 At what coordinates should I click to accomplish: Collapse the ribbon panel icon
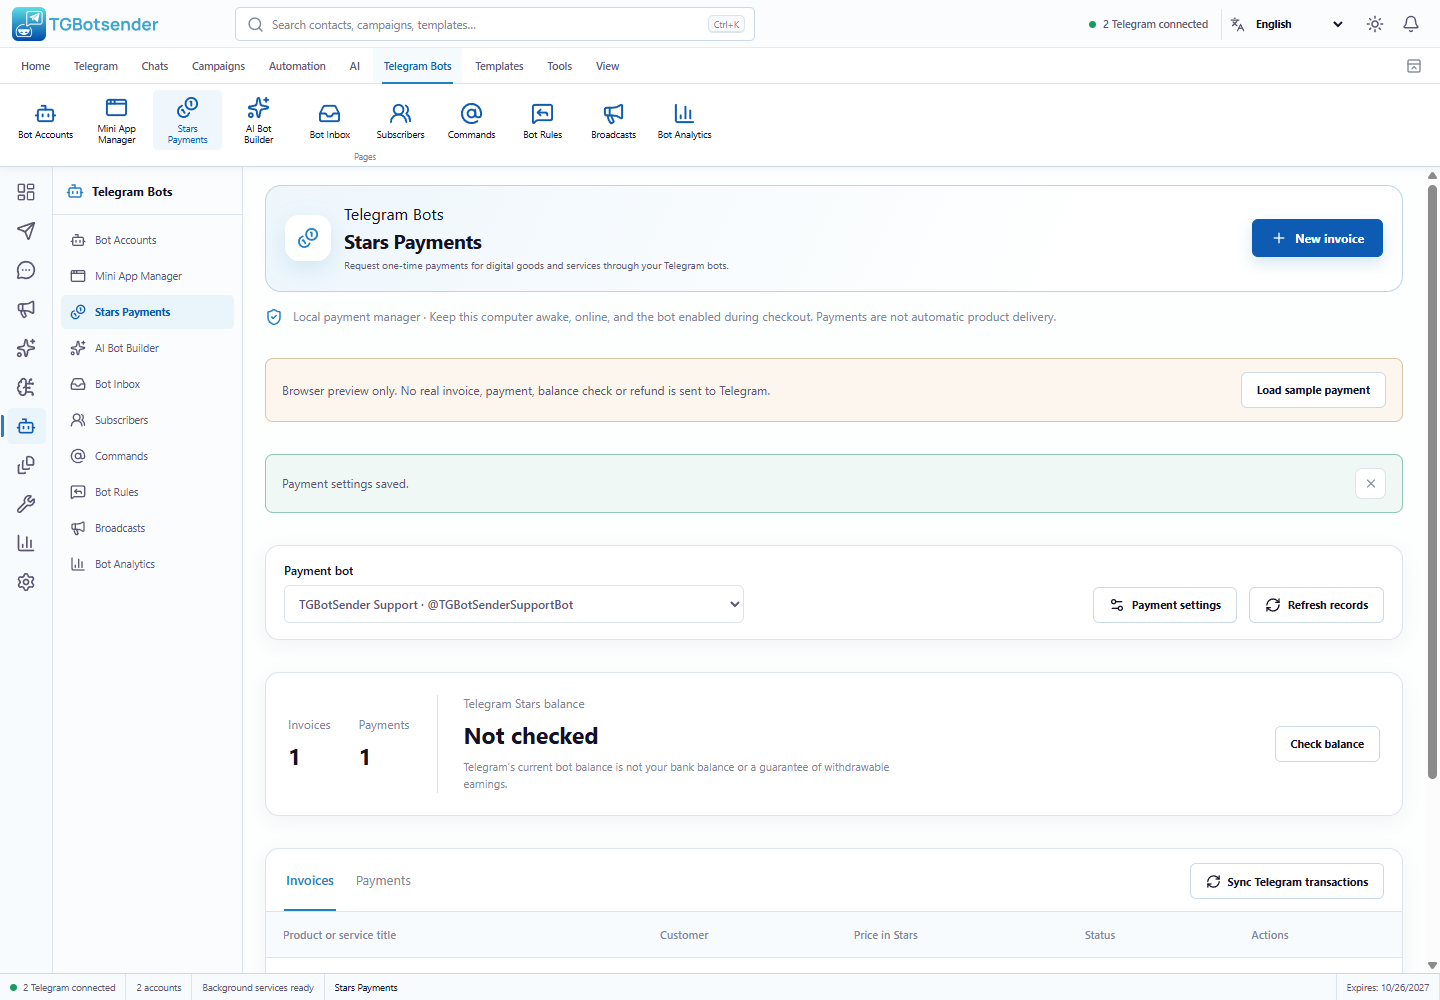pos(1414,66)
